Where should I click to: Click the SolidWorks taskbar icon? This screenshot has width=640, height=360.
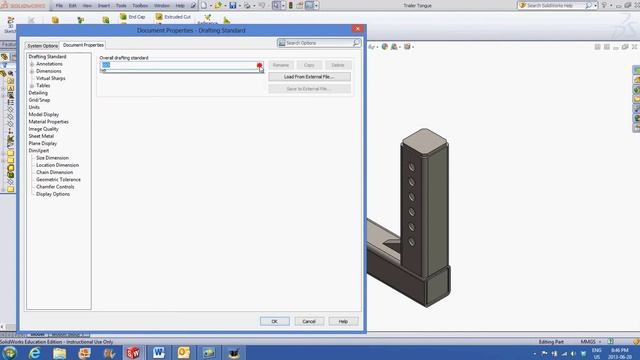coord(133,353)
